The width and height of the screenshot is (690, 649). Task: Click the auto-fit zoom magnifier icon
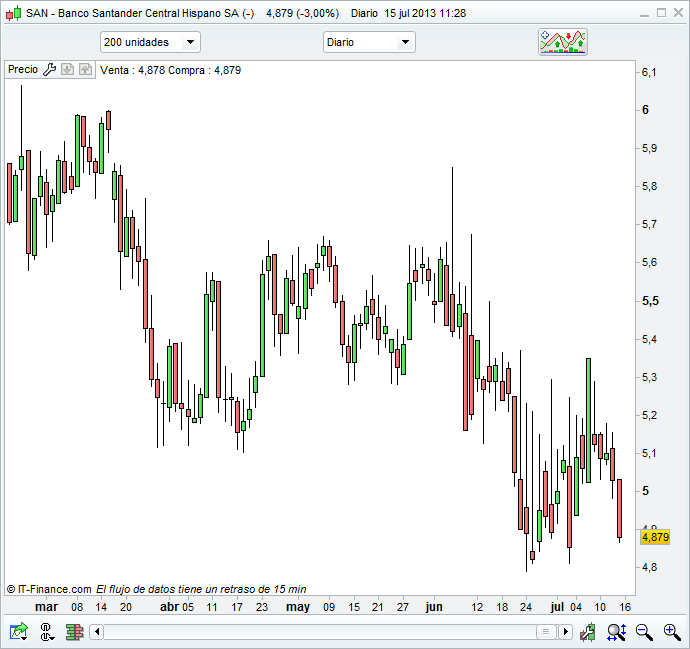pos(616,632)
